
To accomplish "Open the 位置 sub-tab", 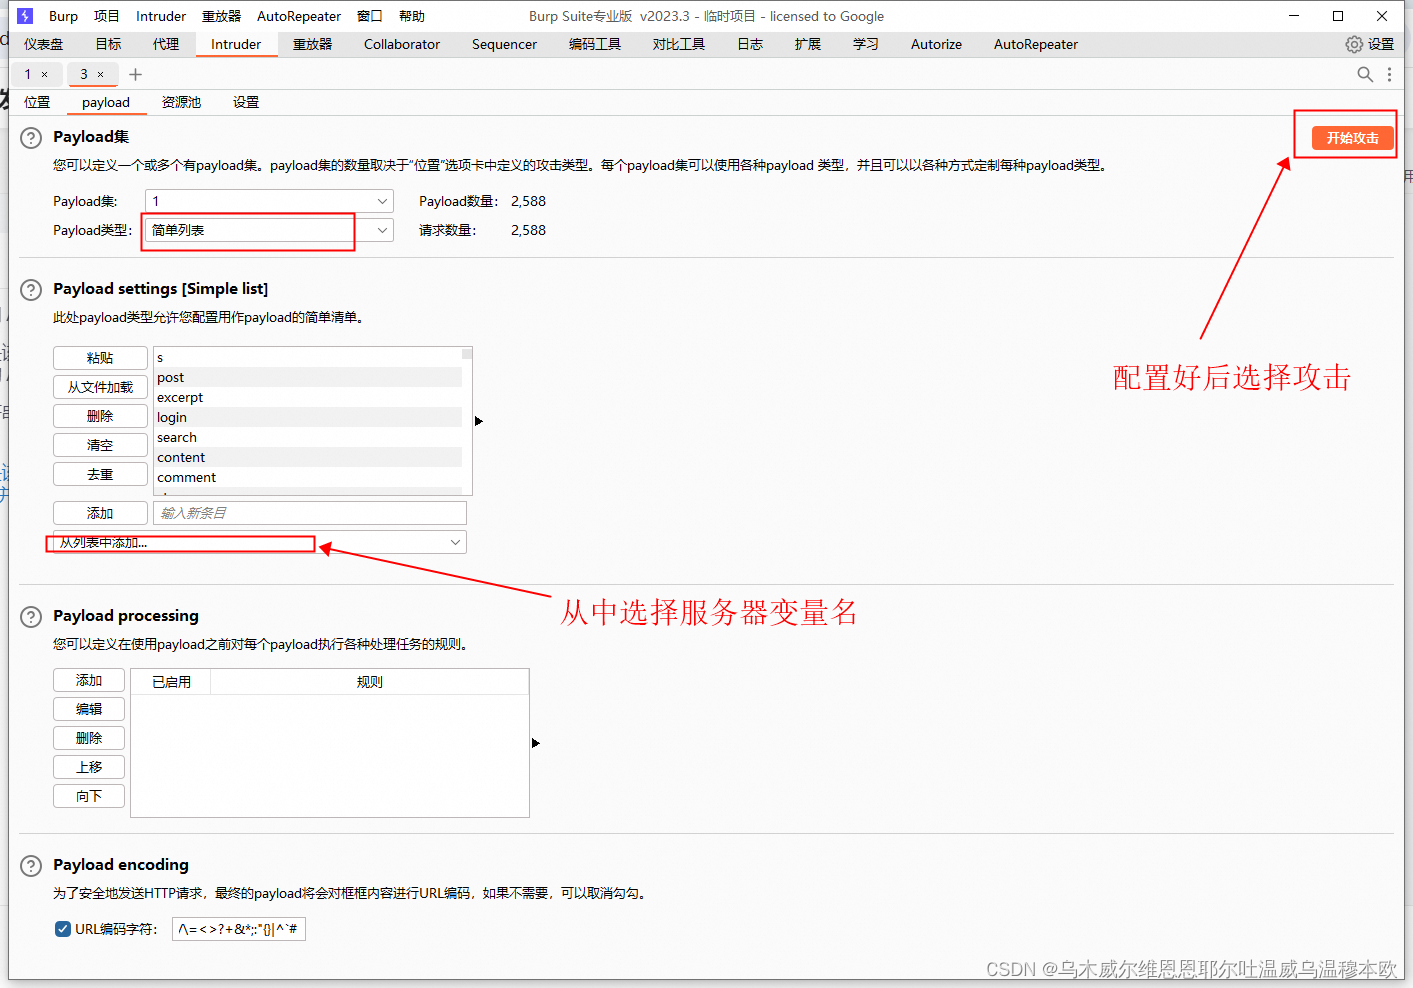I will pyautogui.click(x=37, y=102).
